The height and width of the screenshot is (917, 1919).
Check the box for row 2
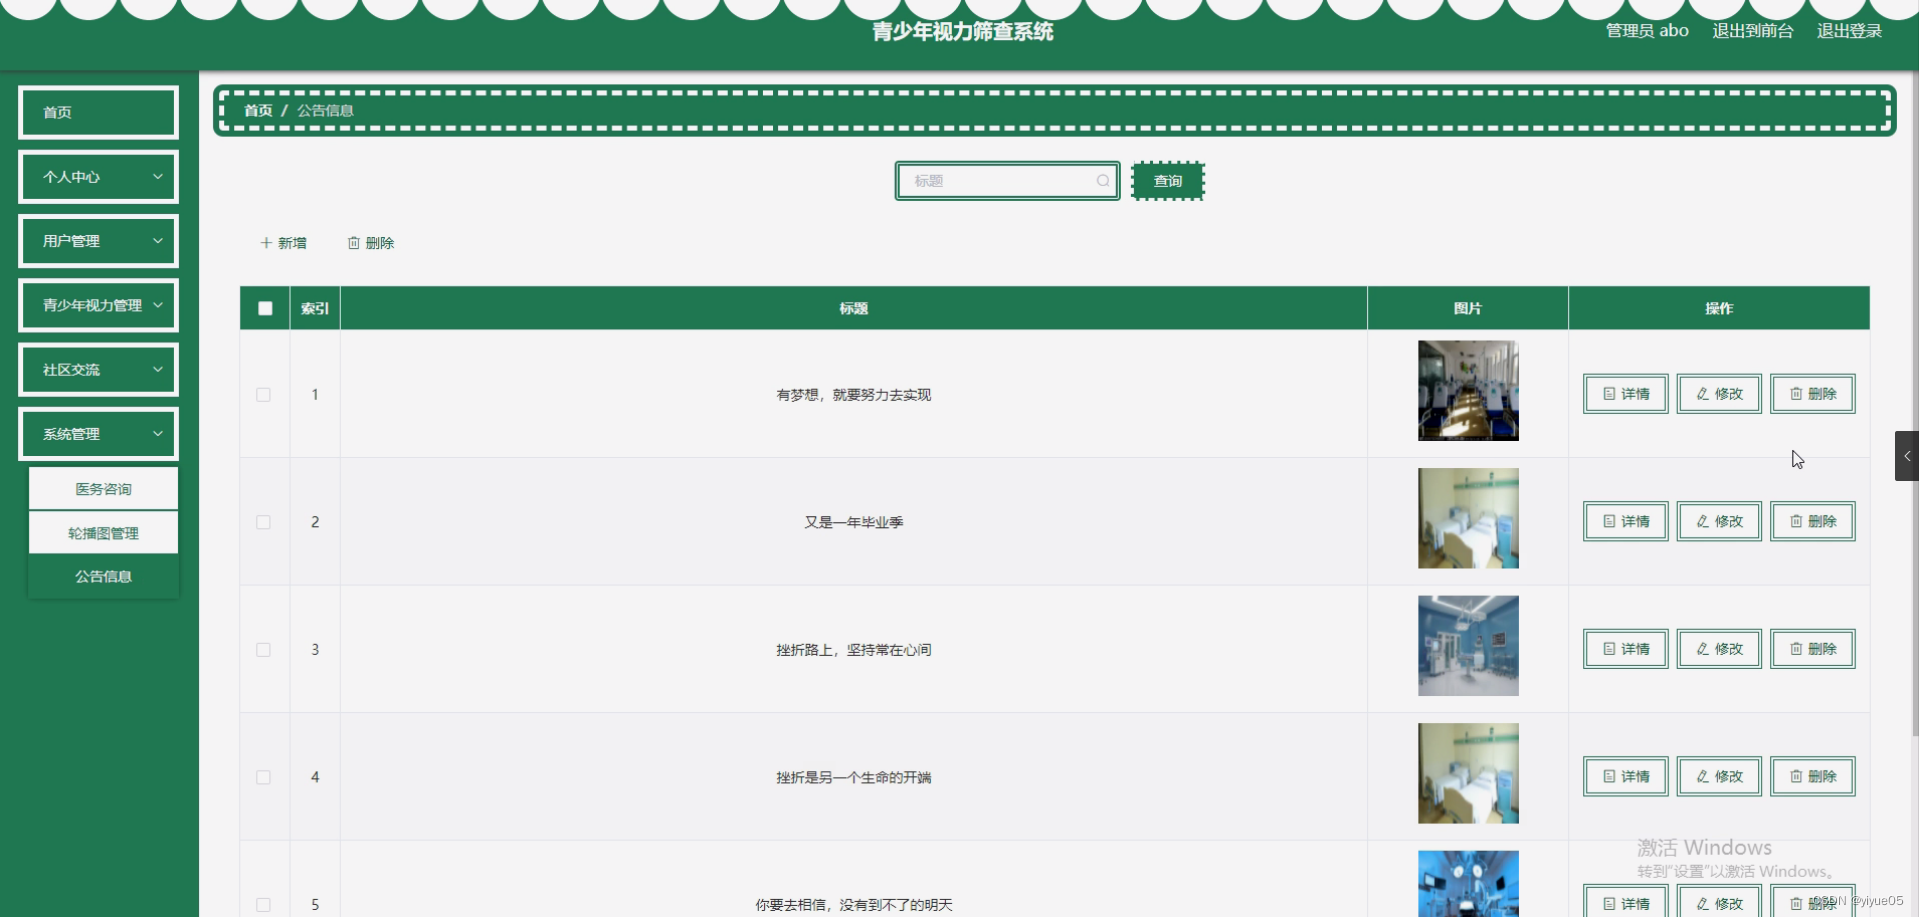(x=264, y=522)
